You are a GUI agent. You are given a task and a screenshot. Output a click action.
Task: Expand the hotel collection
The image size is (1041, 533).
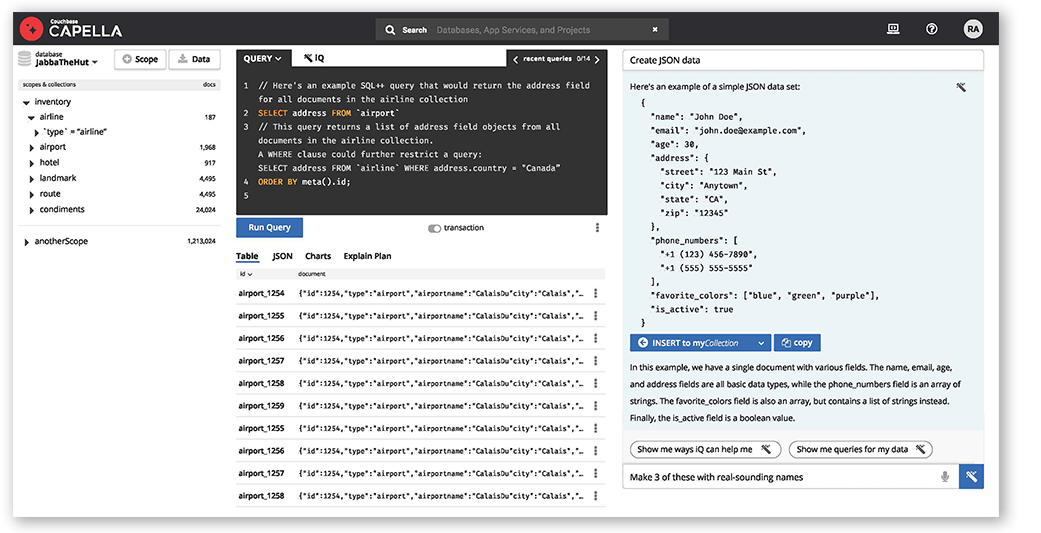31,163
